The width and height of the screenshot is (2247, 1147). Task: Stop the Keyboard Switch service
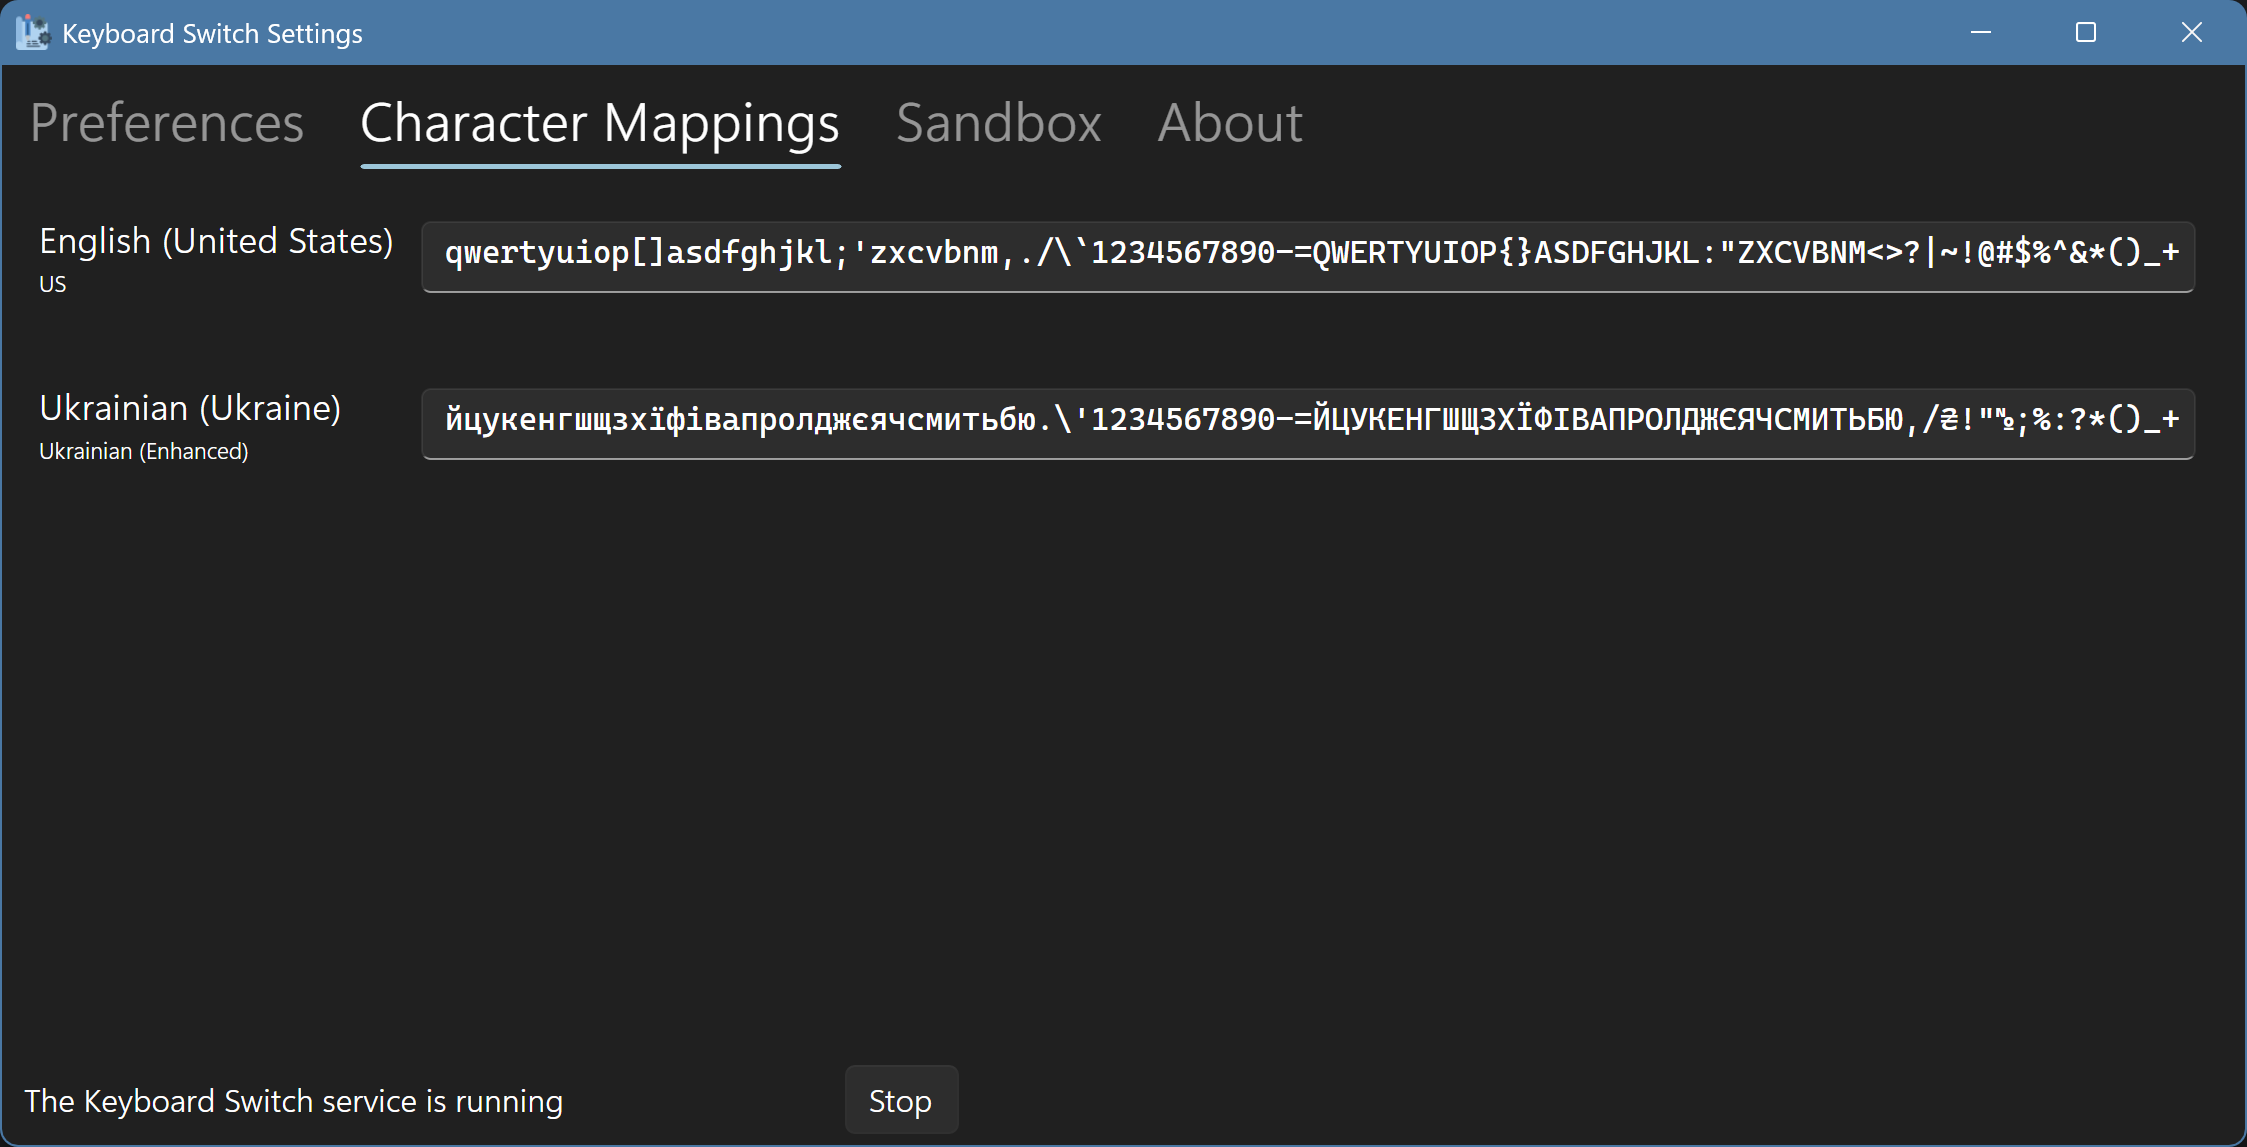click(x=901, y=1100)
